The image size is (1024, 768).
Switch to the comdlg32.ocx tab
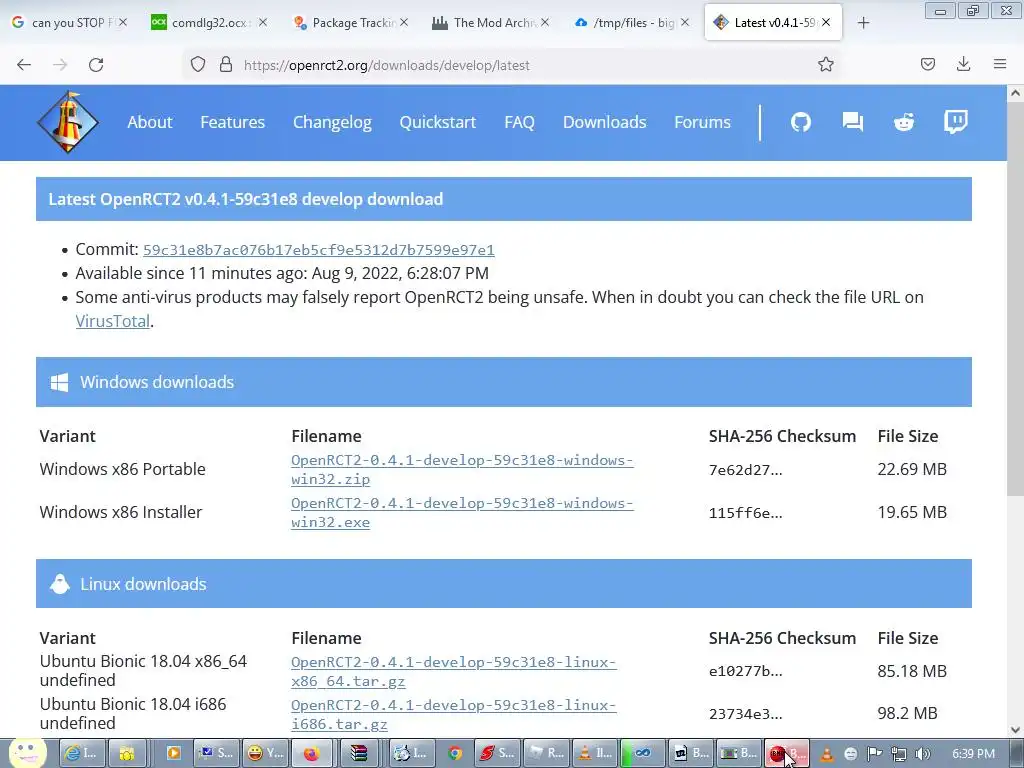[x=209, y=22]
